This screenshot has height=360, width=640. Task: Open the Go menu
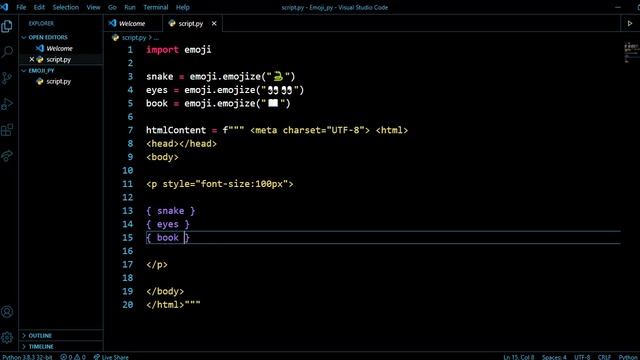click(112, 7)
